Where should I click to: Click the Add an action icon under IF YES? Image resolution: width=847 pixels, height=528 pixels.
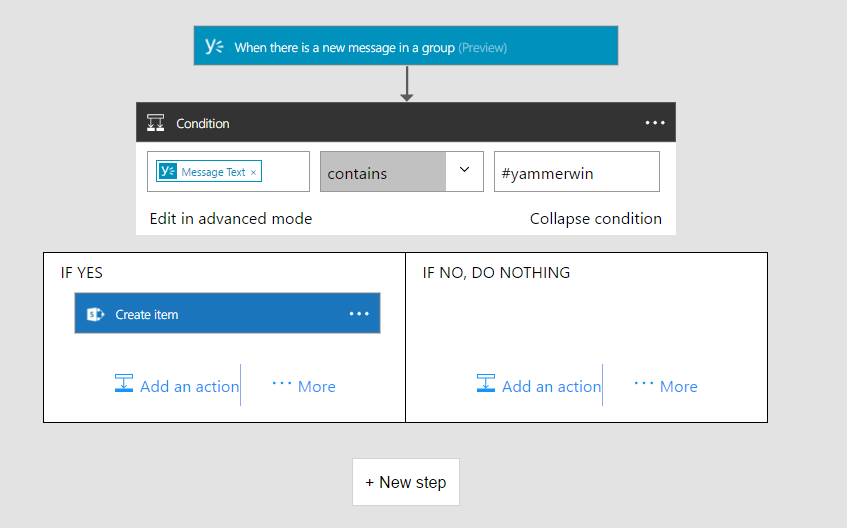124,384
